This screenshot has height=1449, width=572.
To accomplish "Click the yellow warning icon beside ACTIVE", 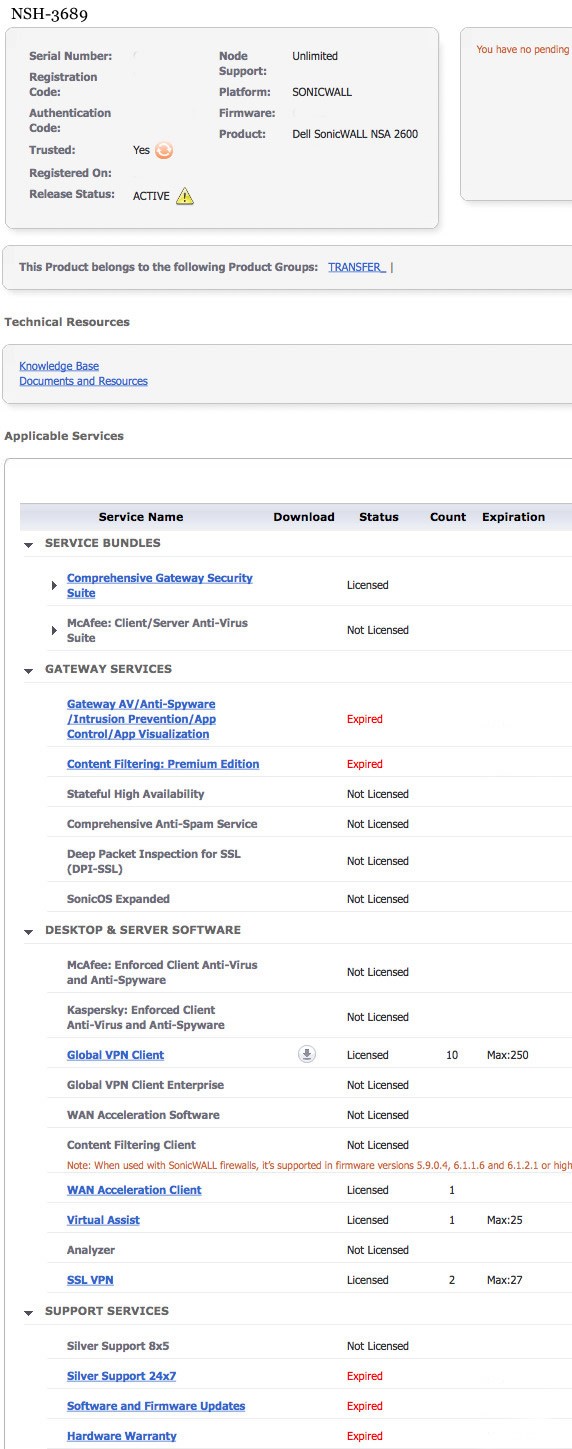I will (x=185, y=196).
